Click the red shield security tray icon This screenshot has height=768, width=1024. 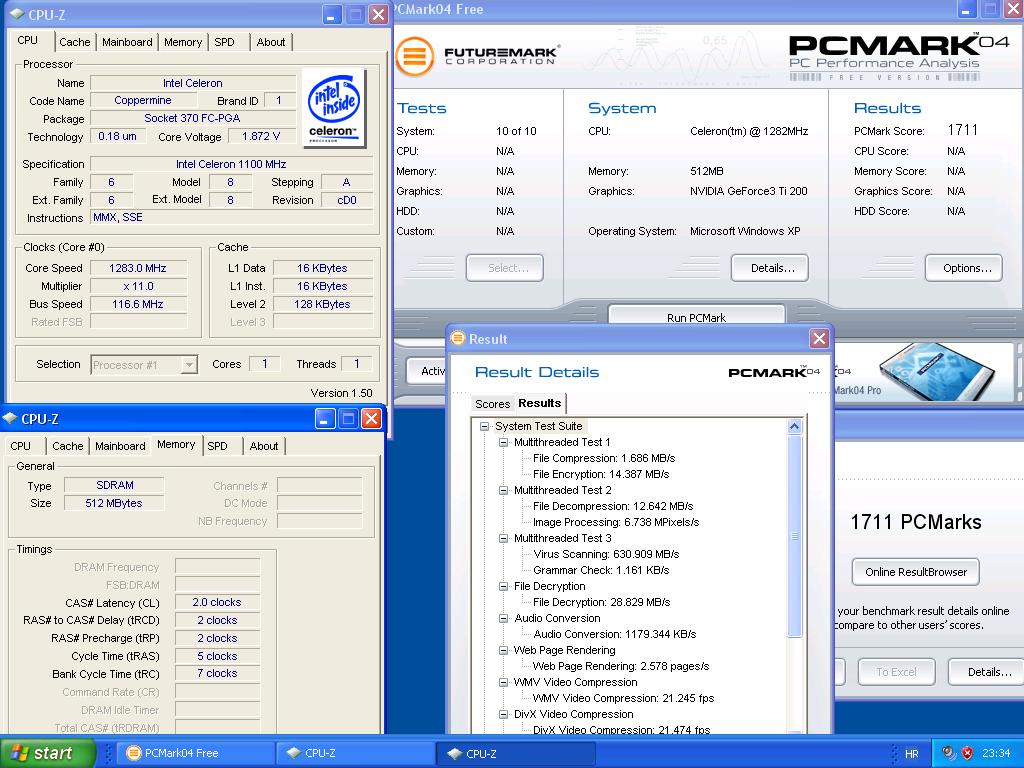pos(967,753)
